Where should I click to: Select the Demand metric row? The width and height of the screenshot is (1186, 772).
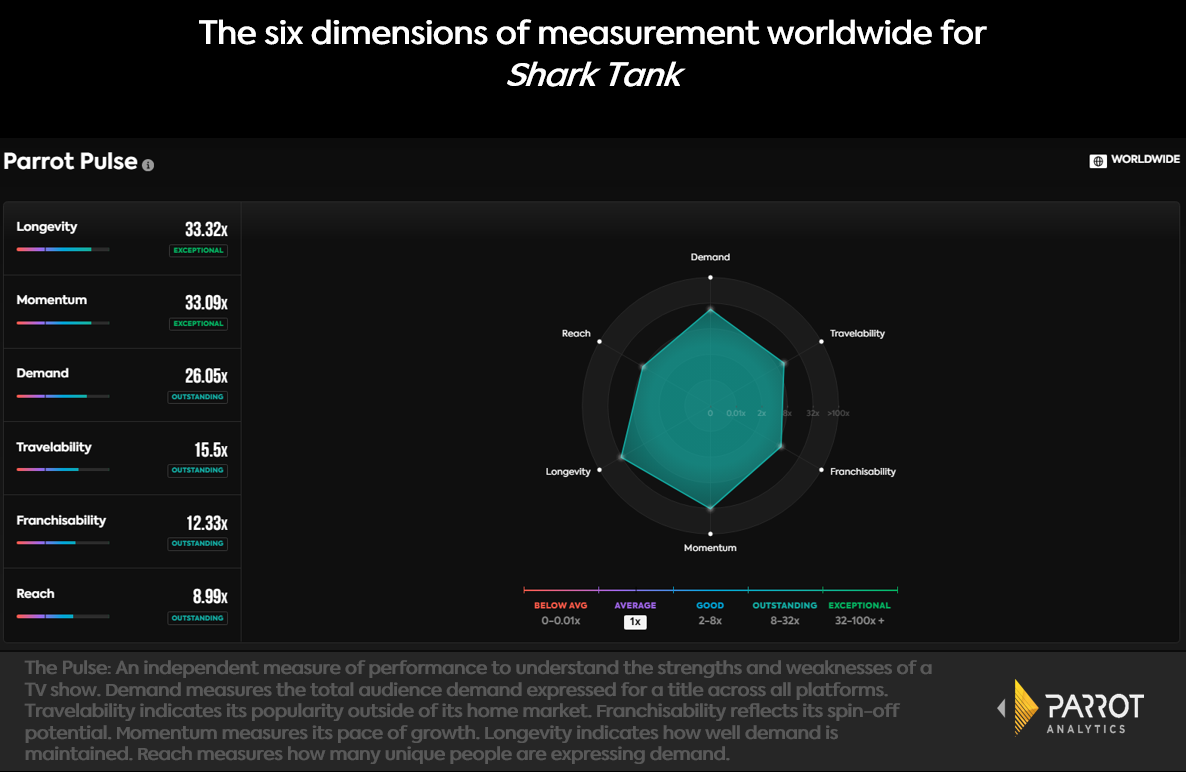tap(123, 385)
